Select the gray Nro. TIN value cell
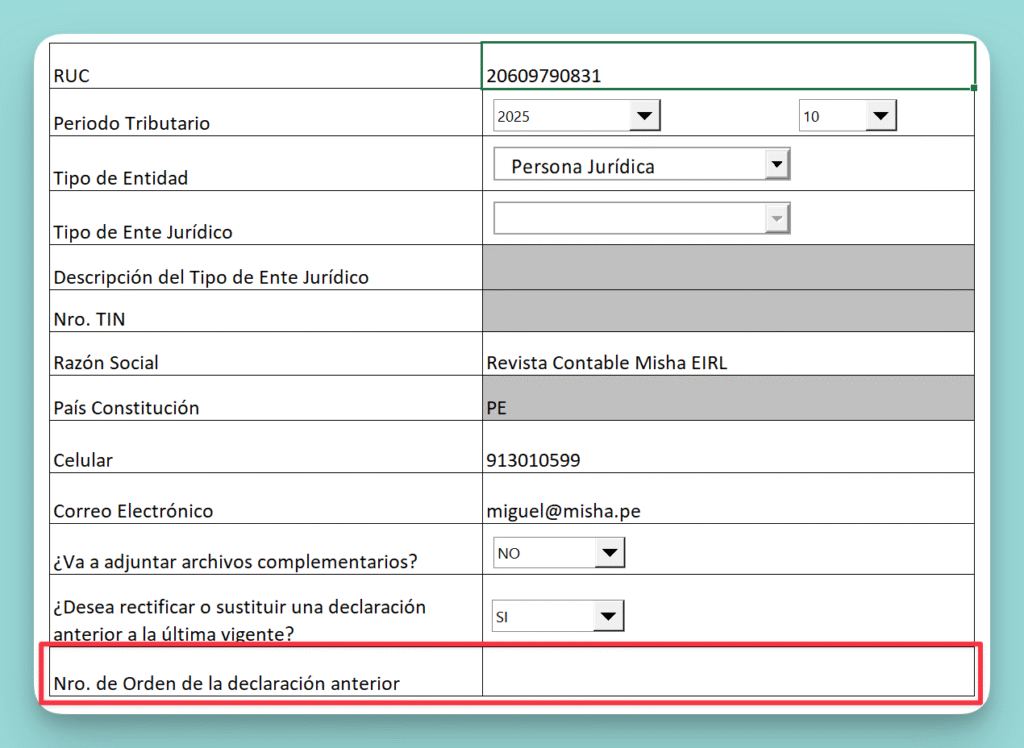 tap(727, 311)
